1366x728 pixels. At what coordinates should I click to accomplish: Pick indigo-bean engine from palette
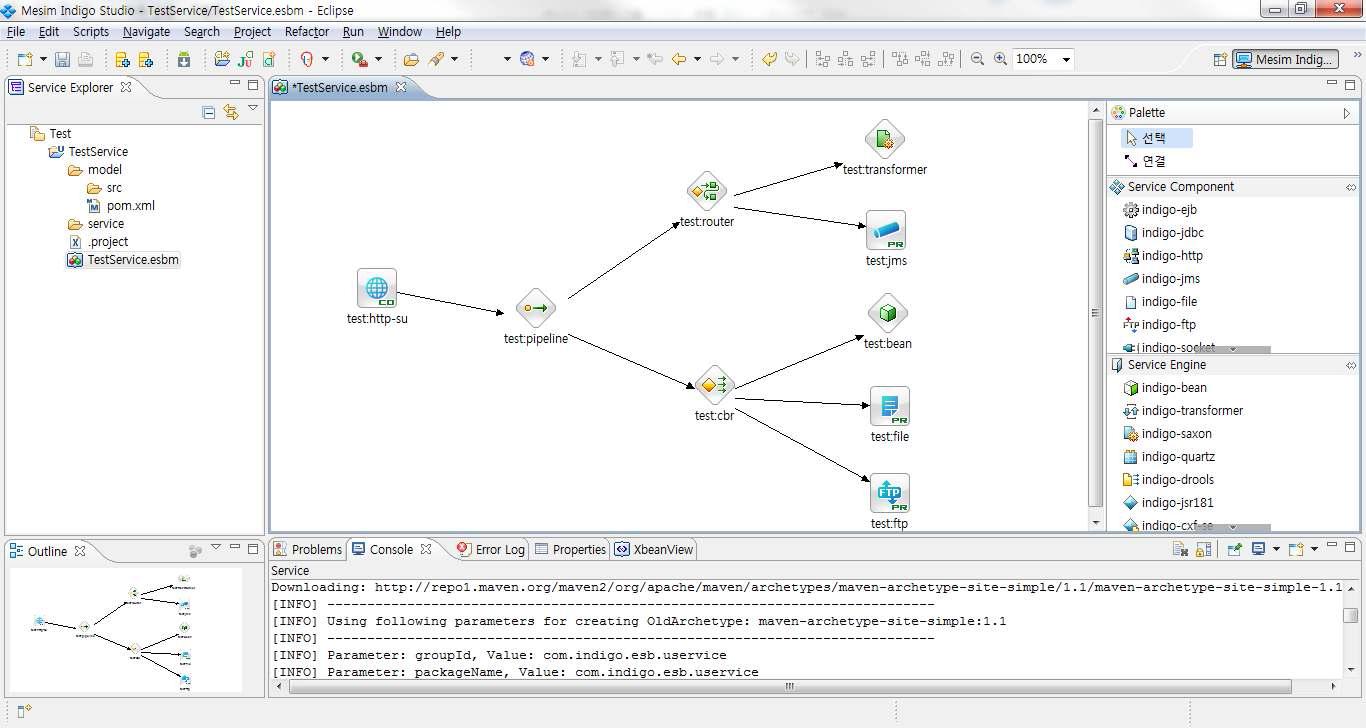(1165, 388)
